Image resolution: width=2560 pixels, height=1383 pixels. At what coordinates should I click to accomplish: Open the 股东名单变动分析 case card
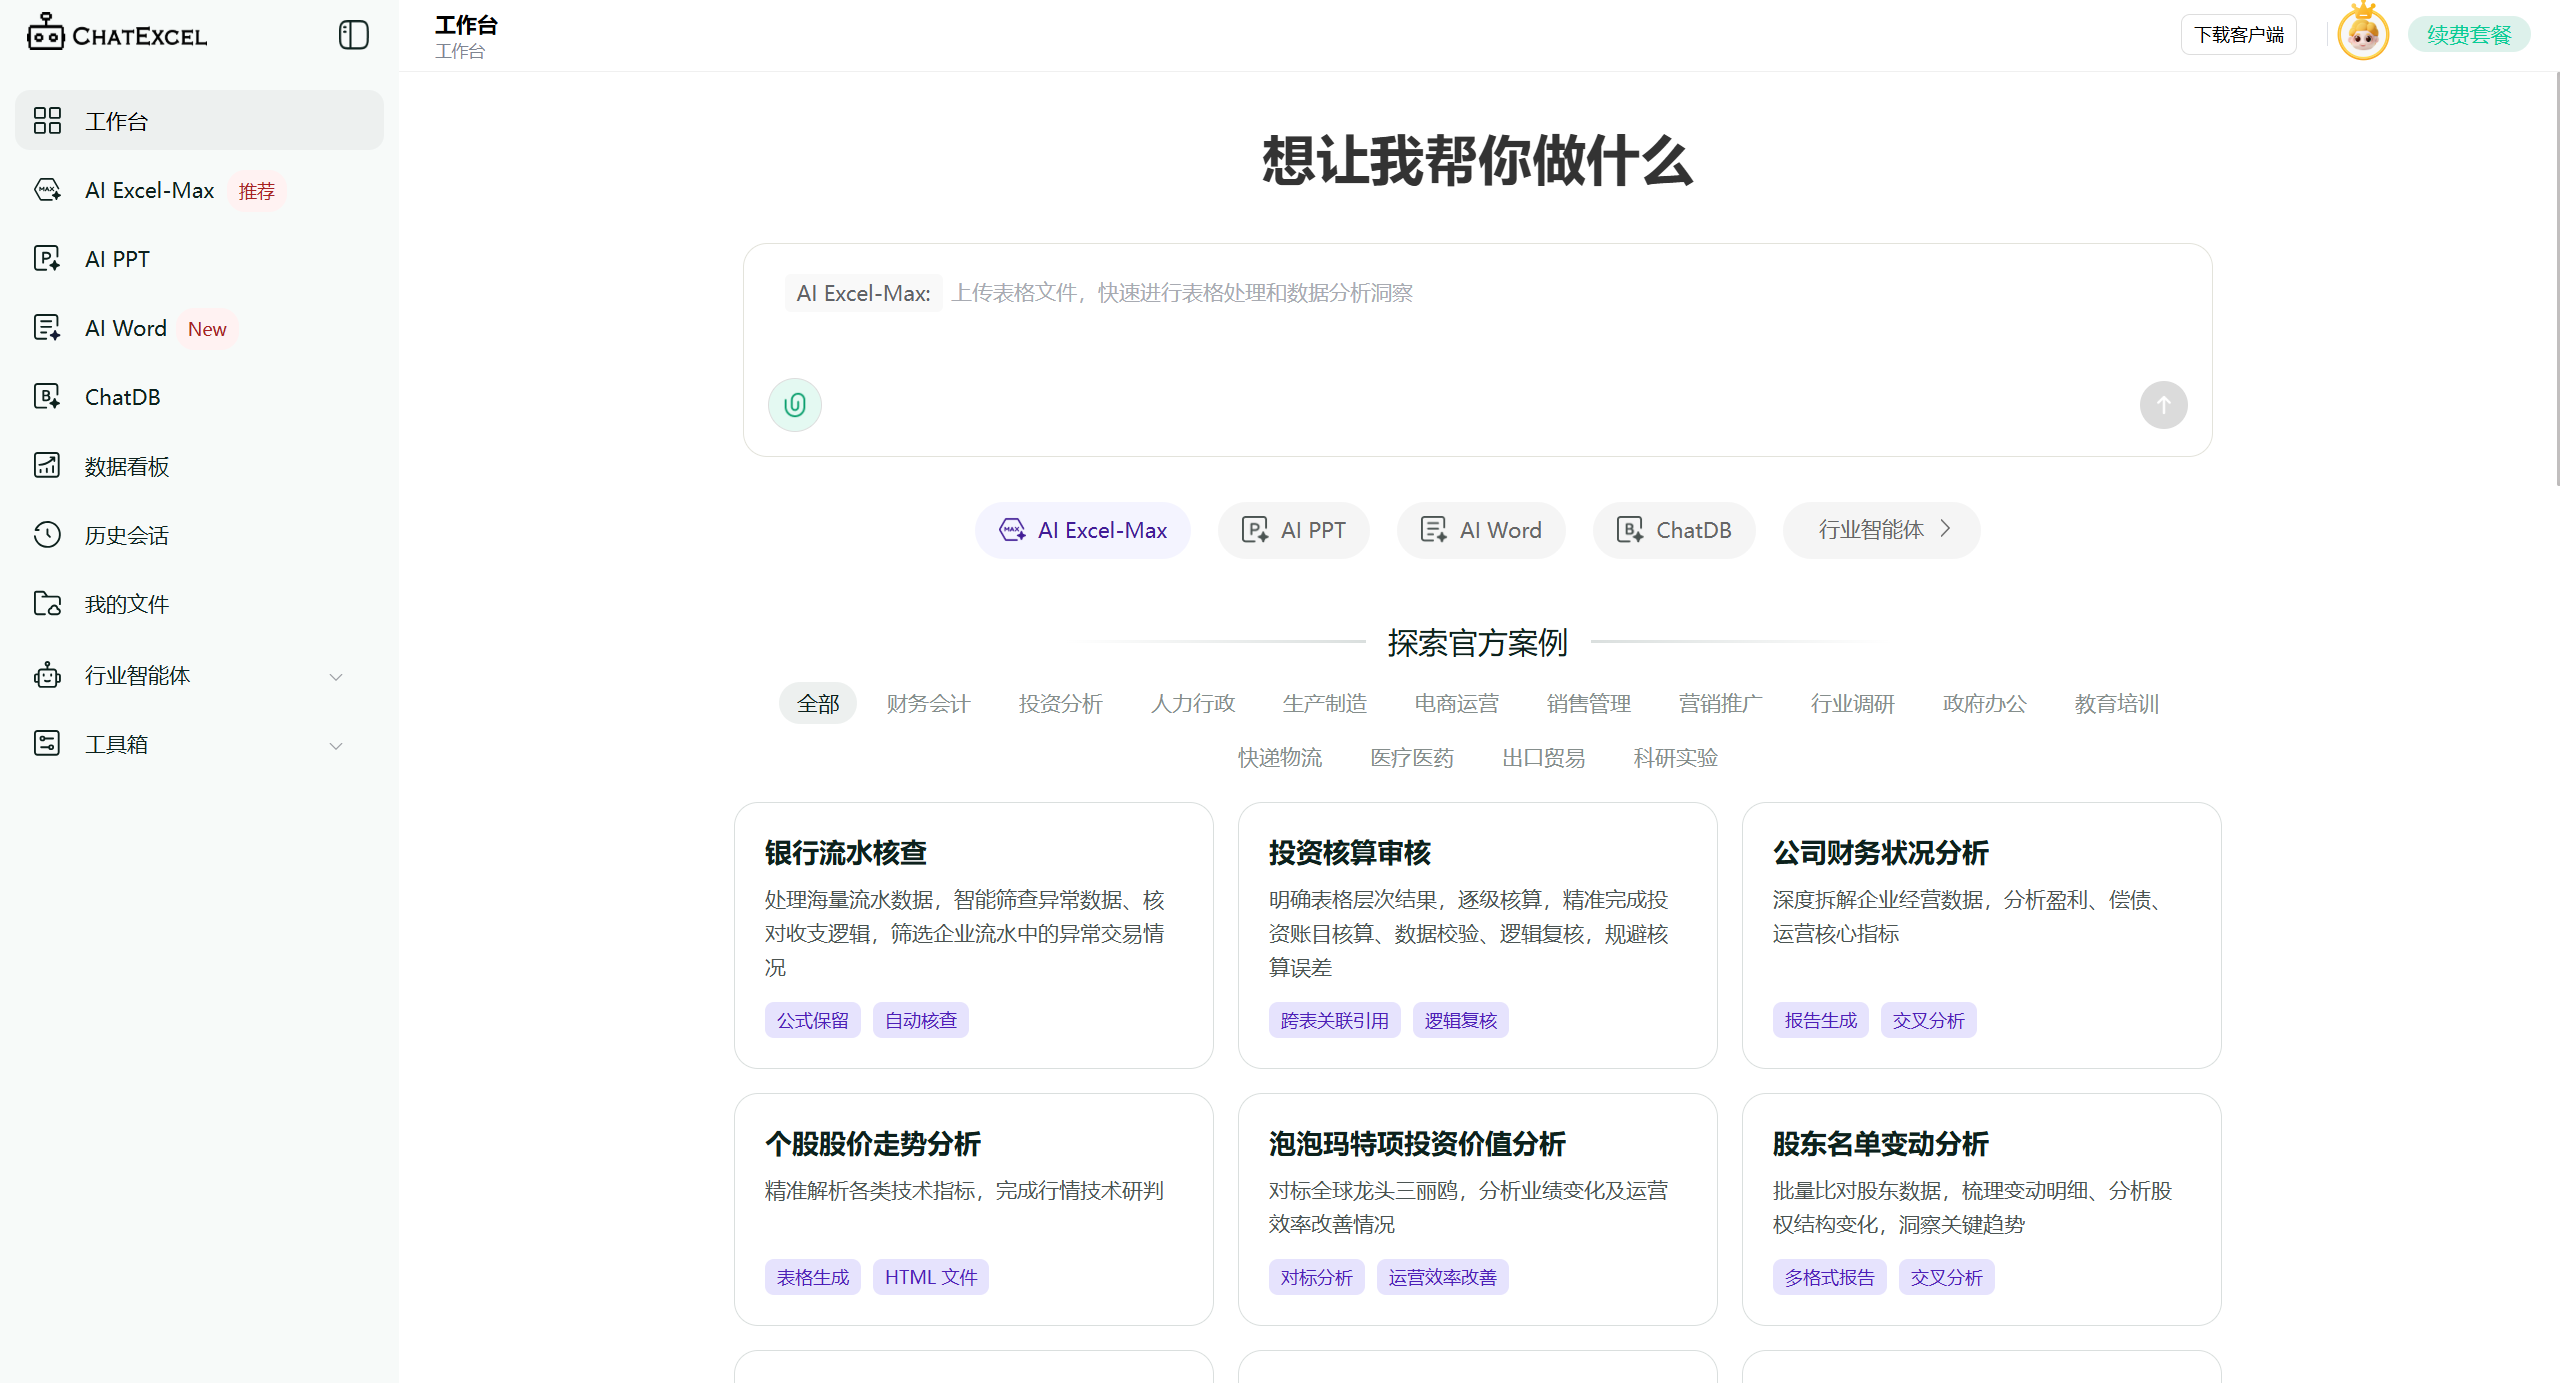pos(1982,1209)
